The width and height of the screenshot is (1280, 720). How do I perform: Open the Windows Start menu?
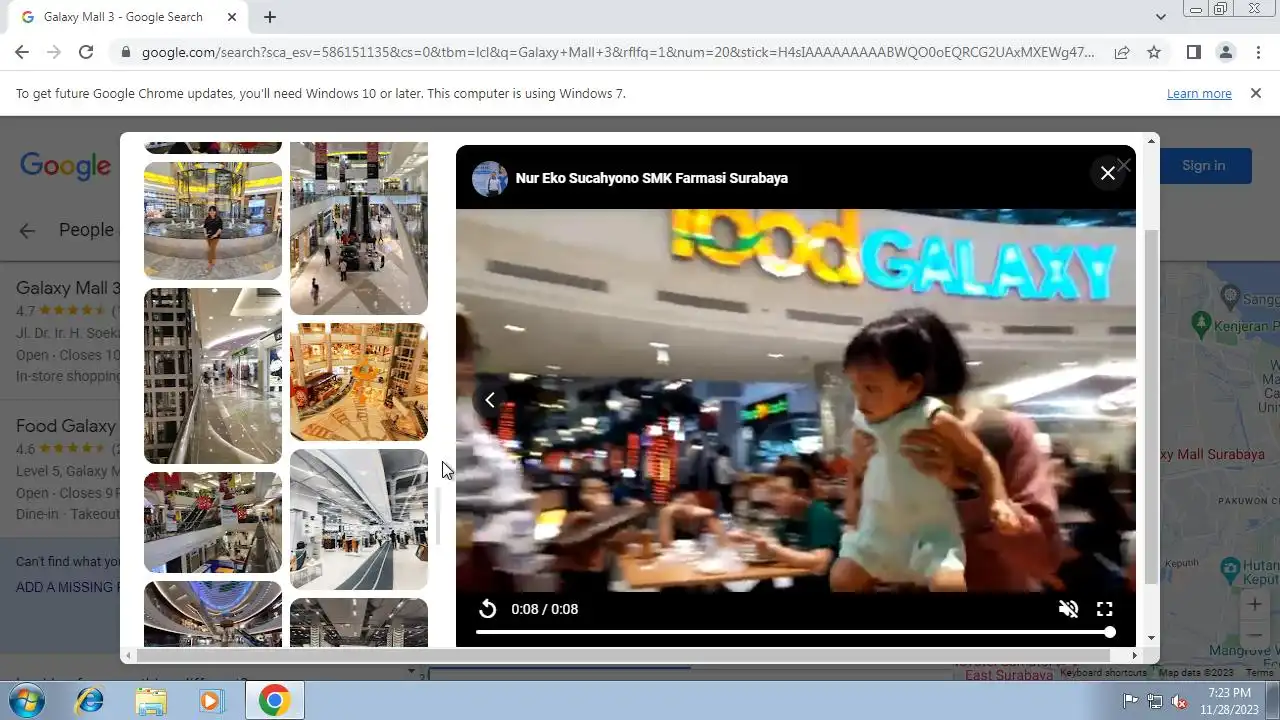click(26, 700)
